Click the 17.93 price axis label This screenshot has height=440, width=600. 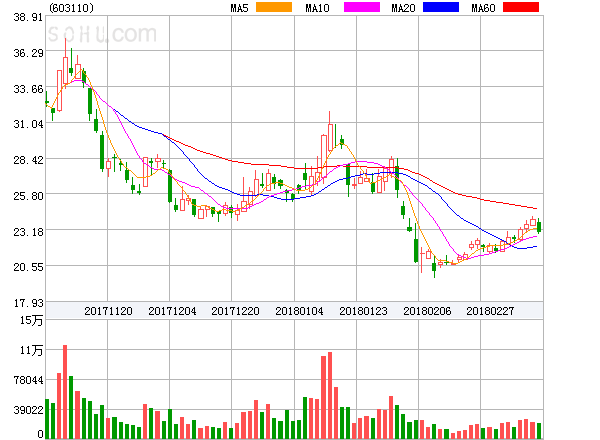point(28,303)
